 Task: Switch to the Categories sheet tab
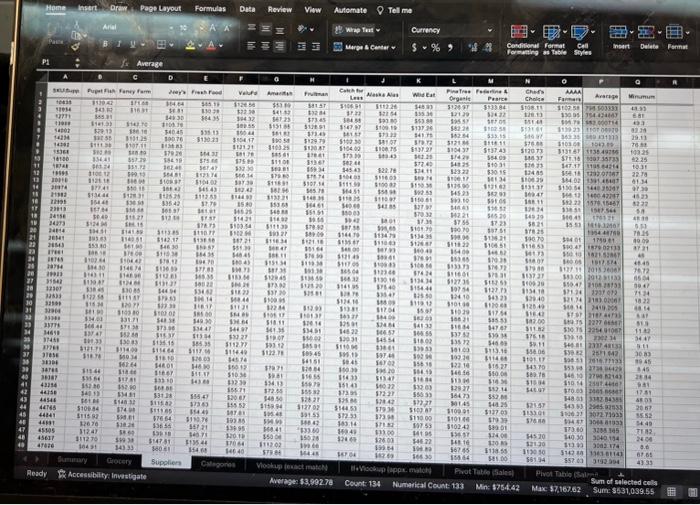pyautogui.click(x=218, y=464)
